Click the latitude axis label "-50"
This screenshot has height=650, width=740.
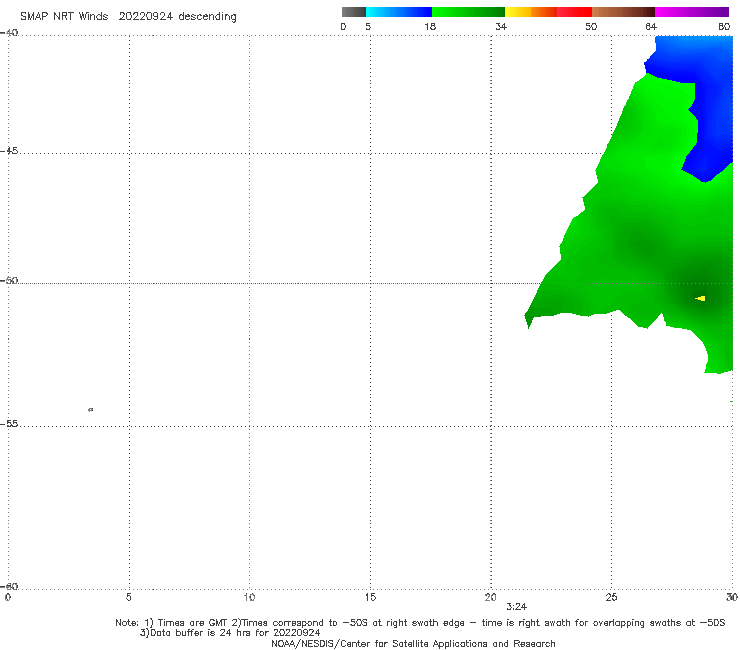(x=9, y=280)
